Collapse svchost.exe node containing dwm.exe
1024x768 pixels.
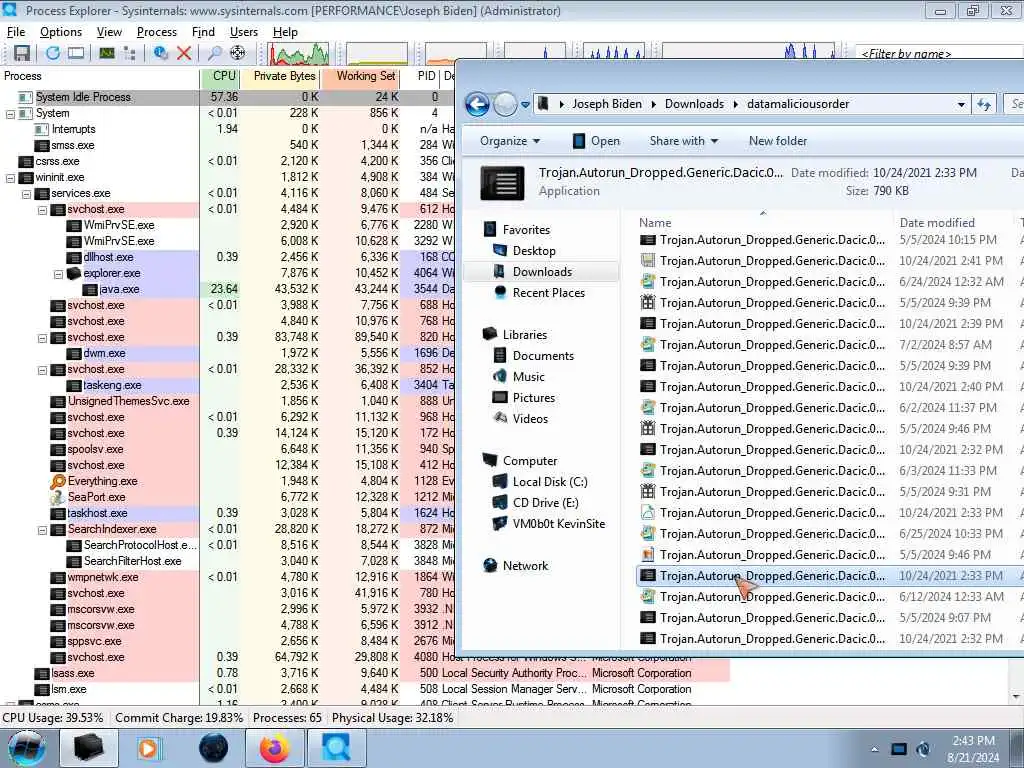tap(42, 338)
